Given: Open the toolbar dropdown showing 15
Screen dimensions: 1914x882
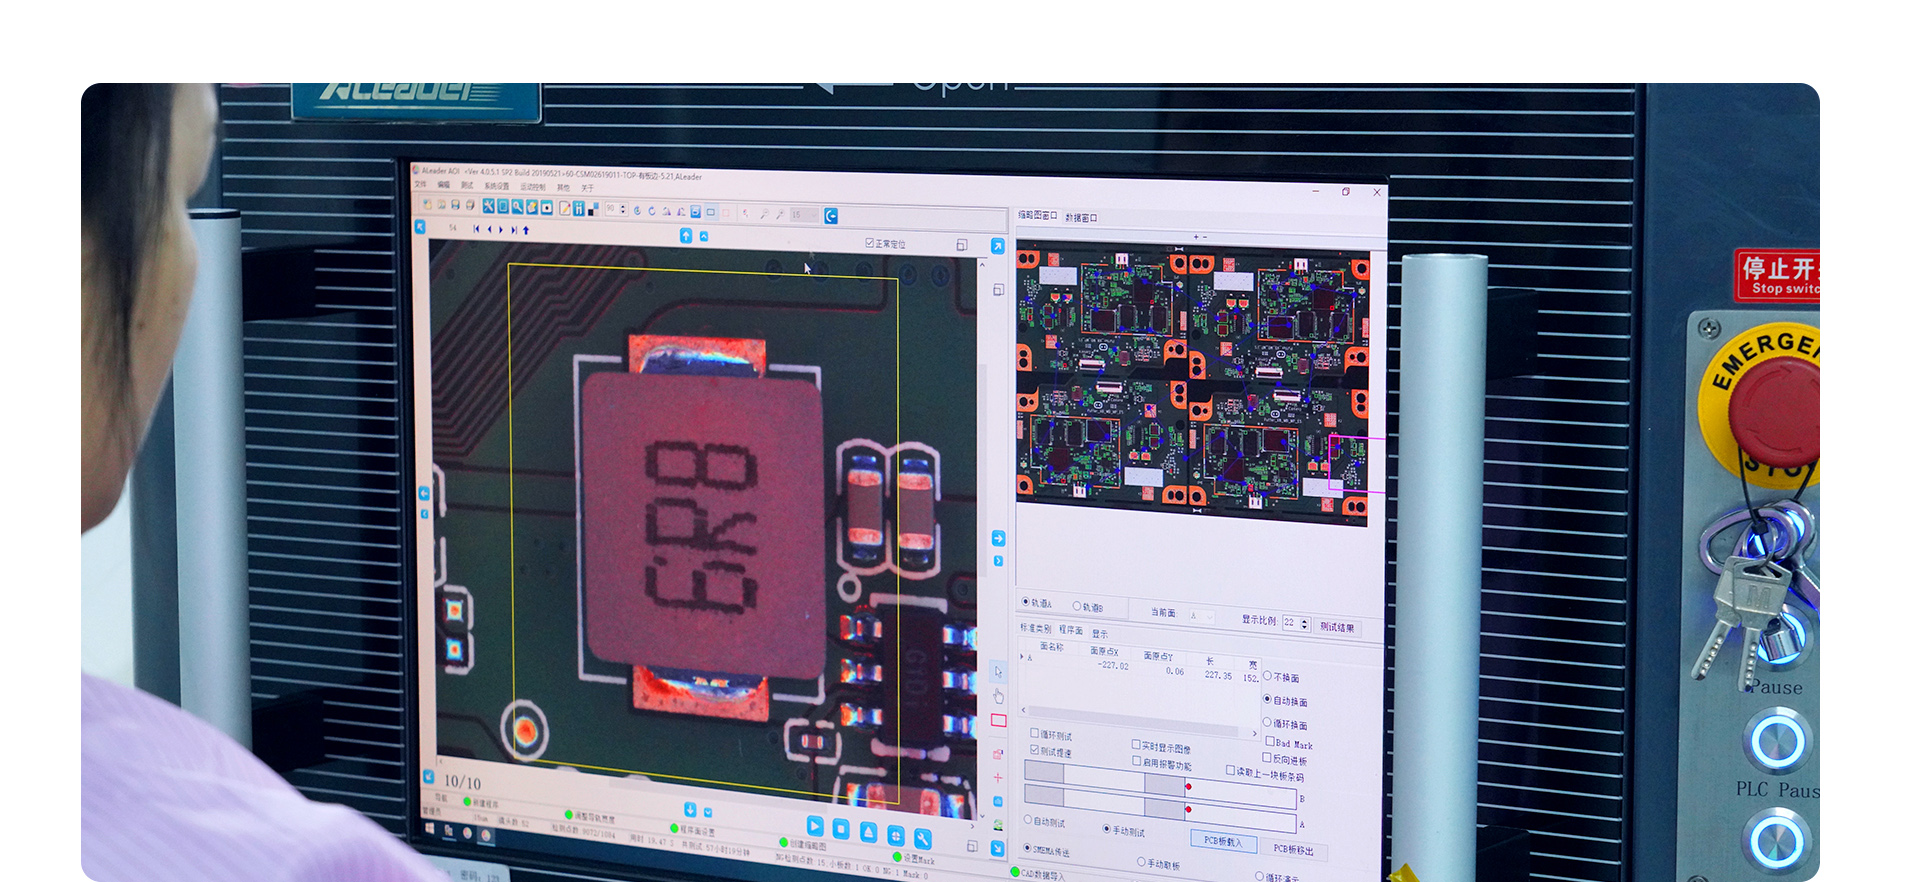Looking at the screenshot, I should pos(803,215).
